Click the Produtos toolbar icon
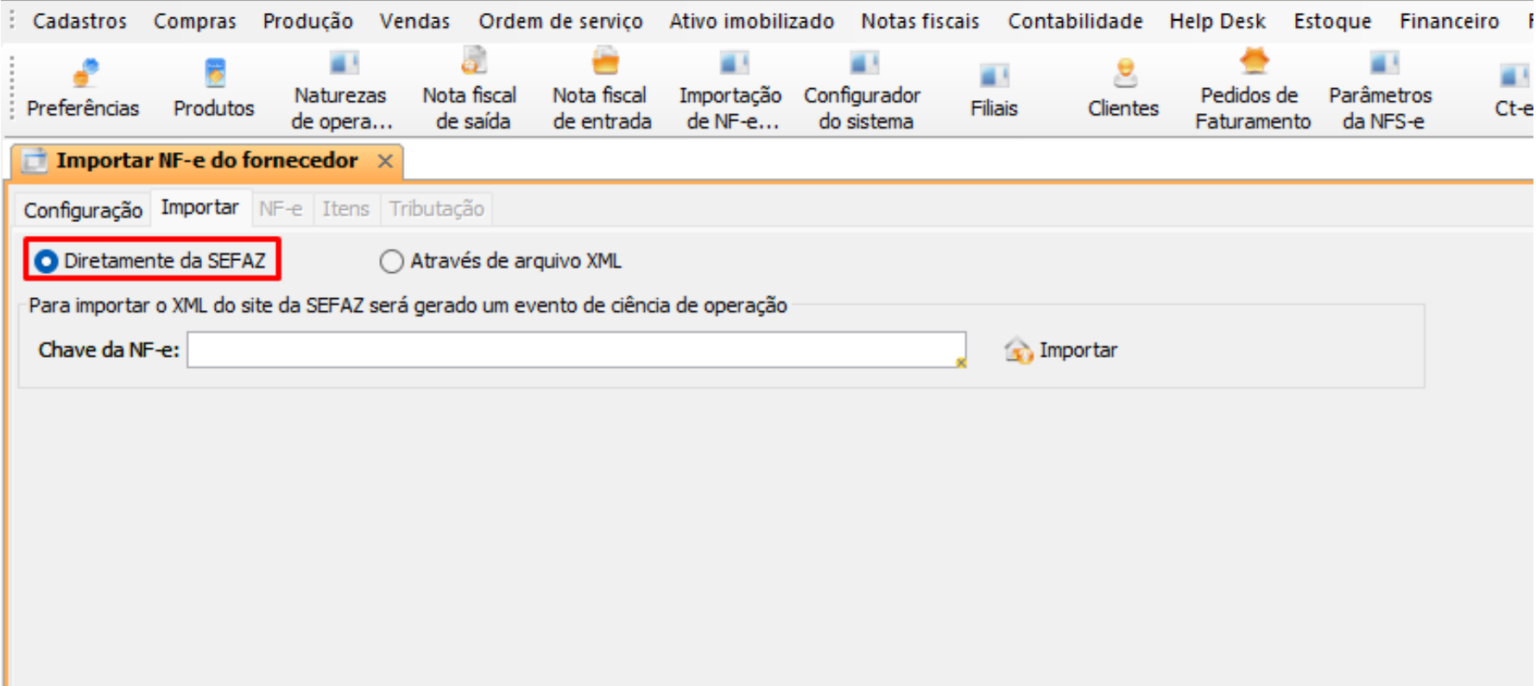Image resolution: width=1536 pixels, height=686 pixels. point(214,90)
